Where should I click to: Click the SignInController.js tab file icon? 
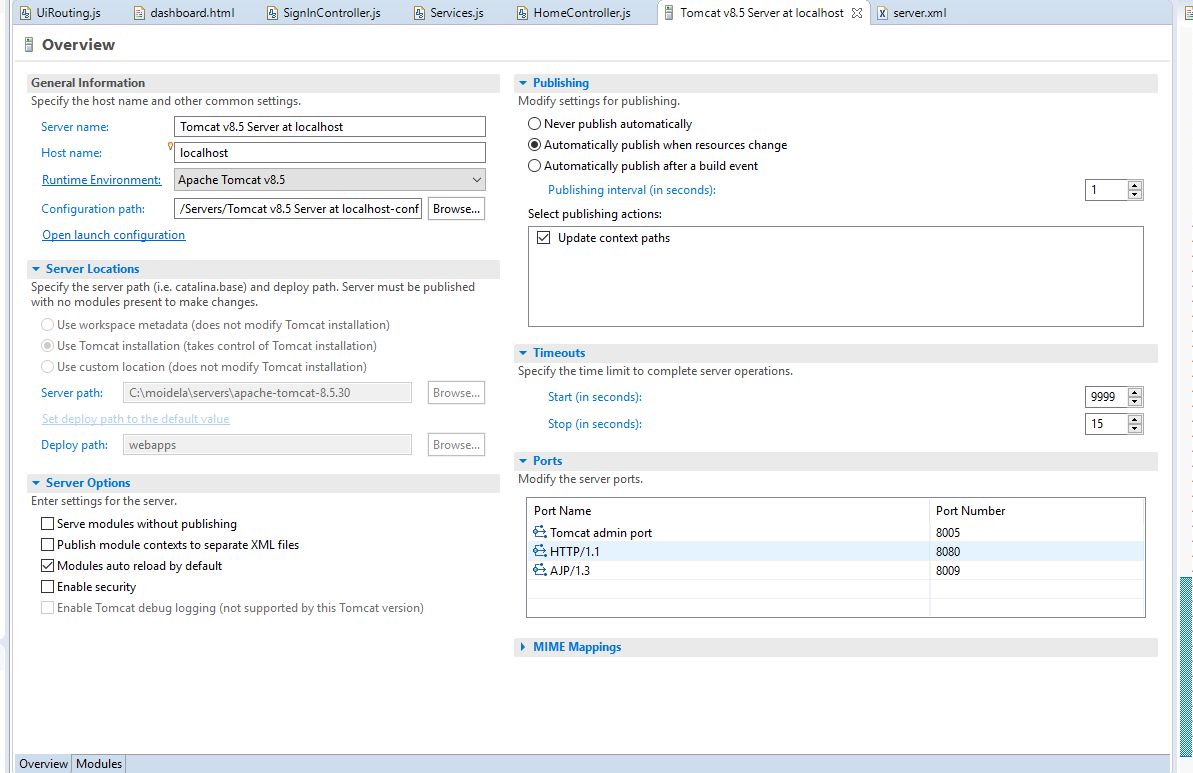[x=272, y=13]
